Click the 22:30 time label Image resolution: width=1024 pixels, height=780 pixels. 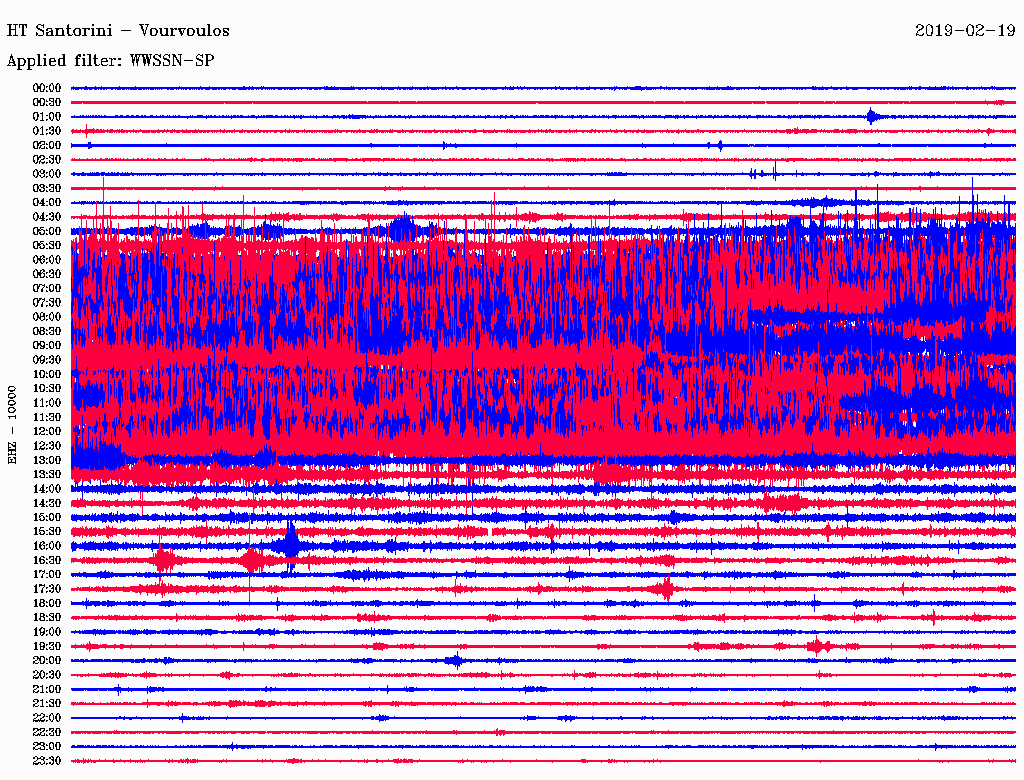point(47,732)
